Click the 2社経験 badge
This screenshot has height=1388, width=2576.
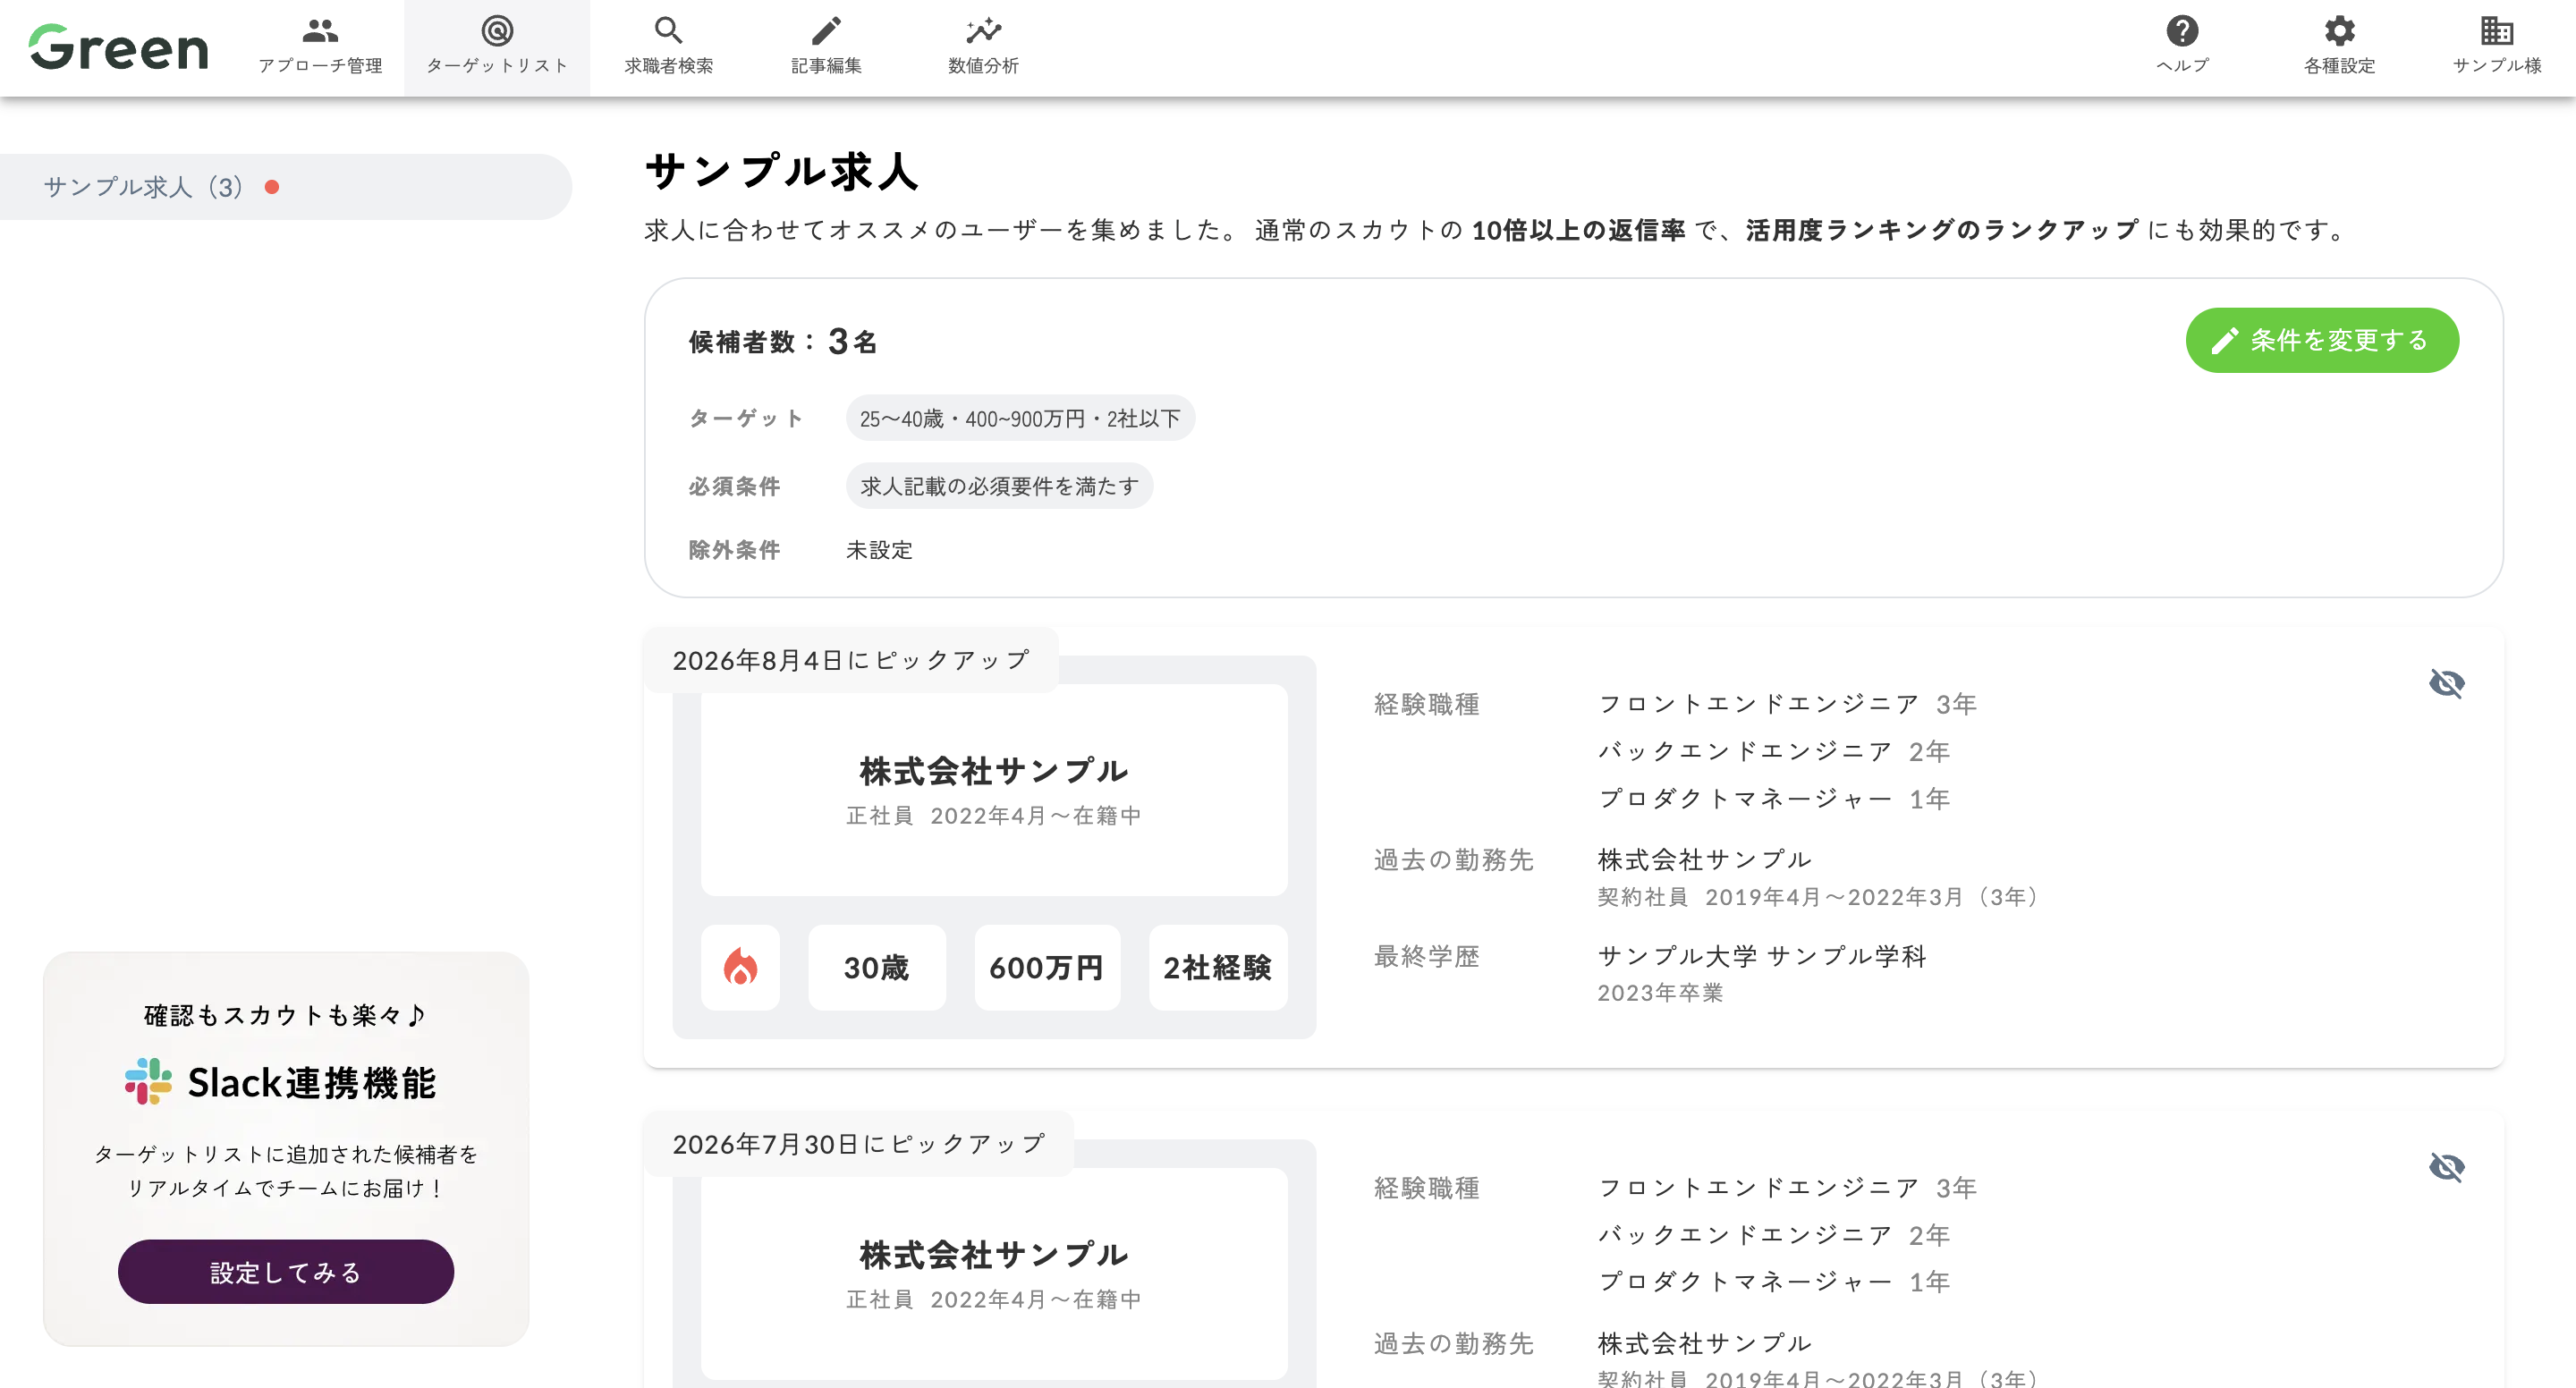[x=1217, y=967]
